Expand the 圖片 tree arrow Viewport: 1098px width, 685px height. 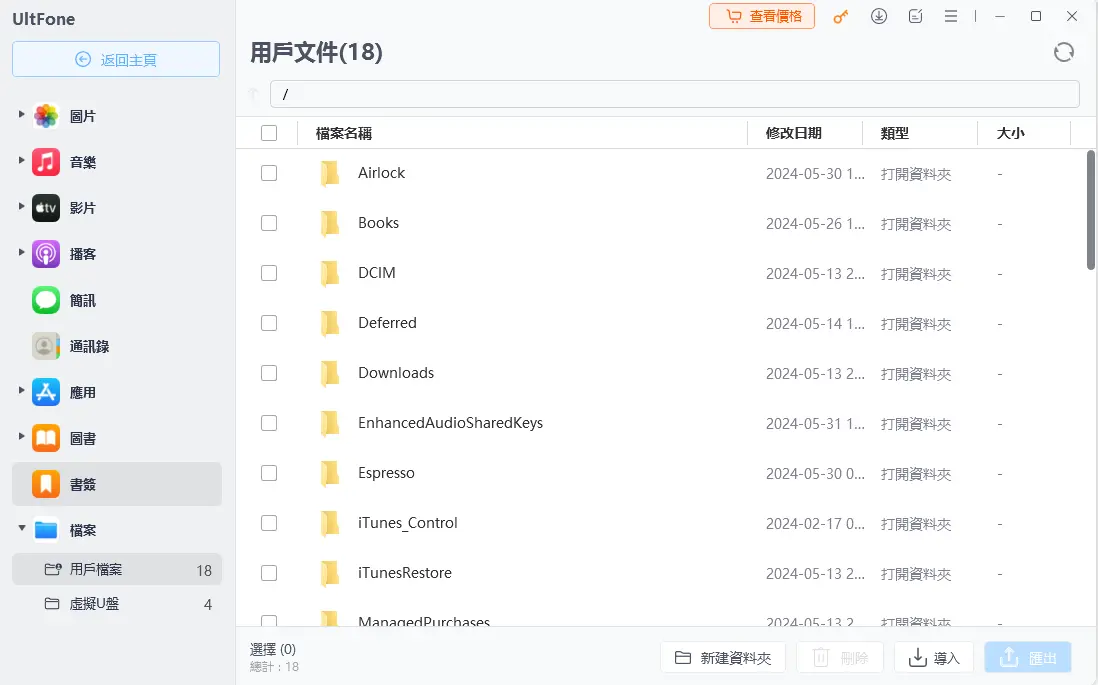click(x=21, y=114)
